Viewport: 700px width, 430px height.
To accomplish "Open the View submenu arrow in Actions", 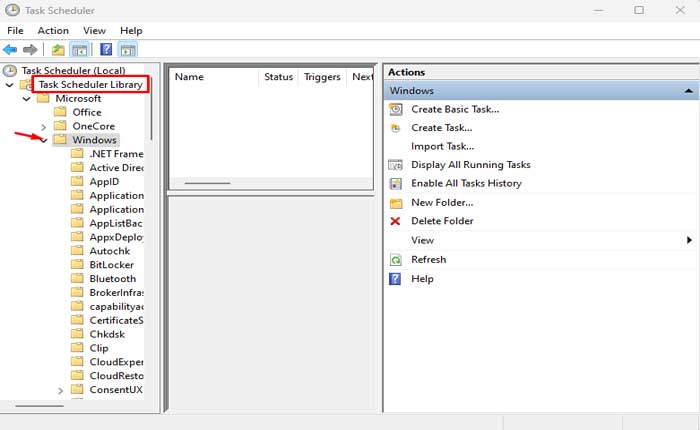I will (x=689, y=240).
